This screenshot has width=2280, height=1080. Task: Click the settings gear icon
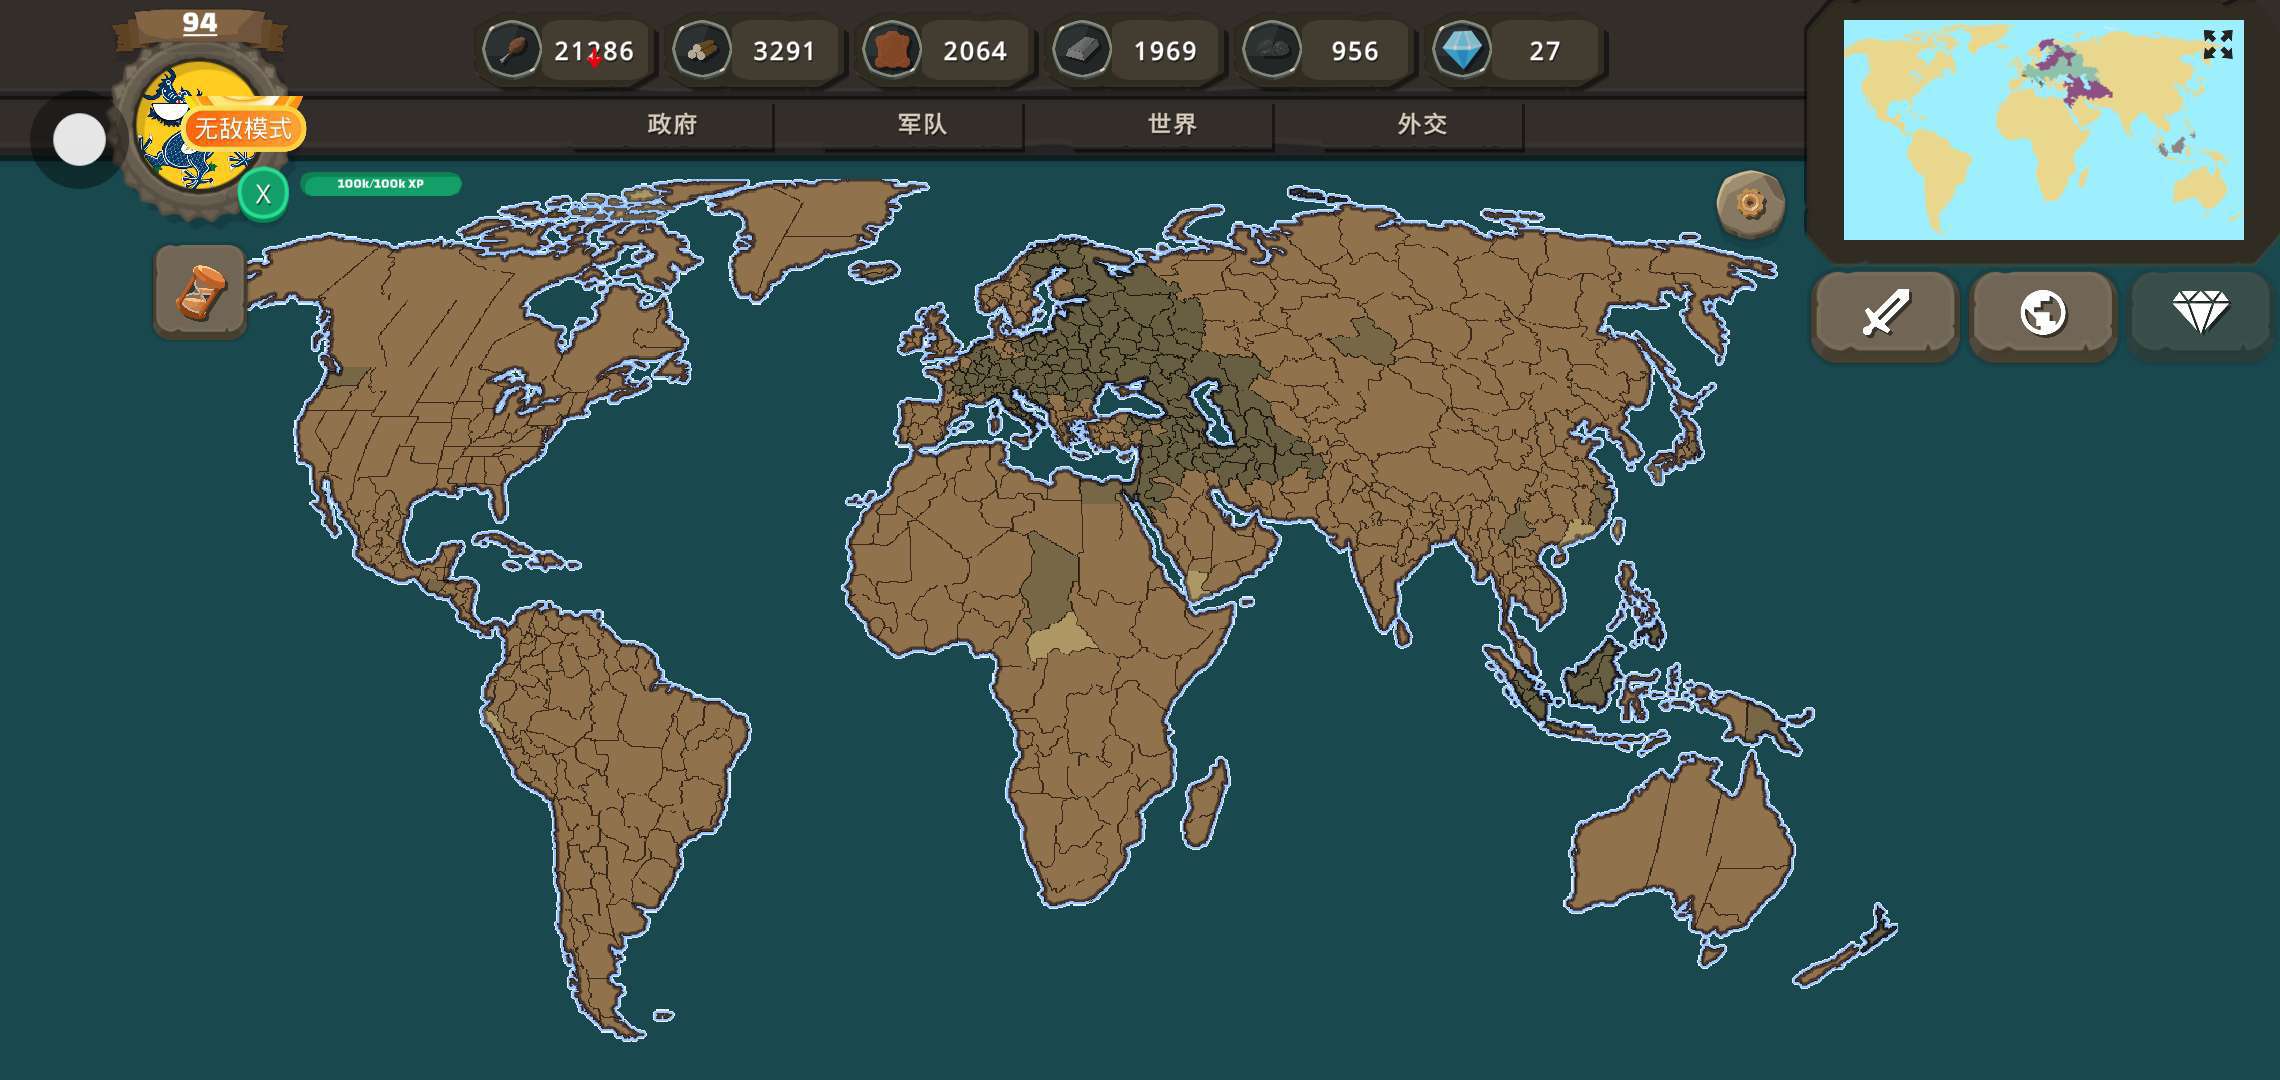(1750, 204)
